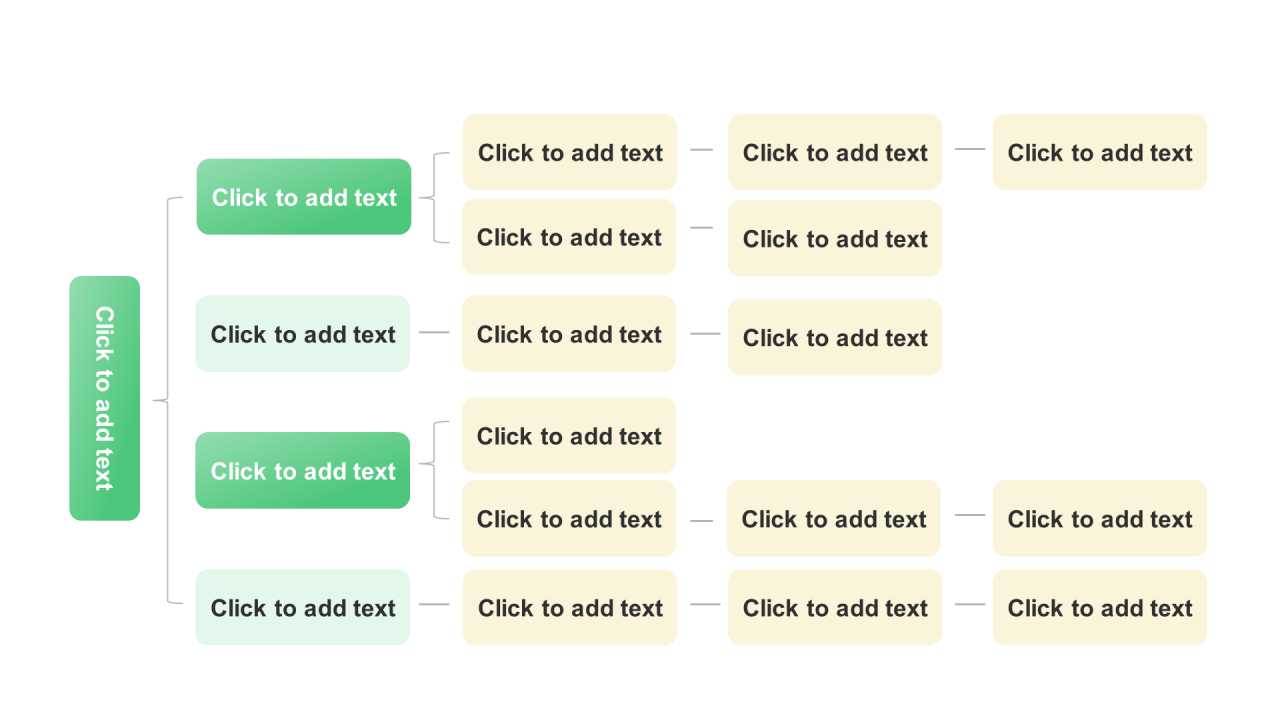Screen dimensions: 1280x720
Task: Click middle beige box in bottom row
Action: [x=835, y=607]
